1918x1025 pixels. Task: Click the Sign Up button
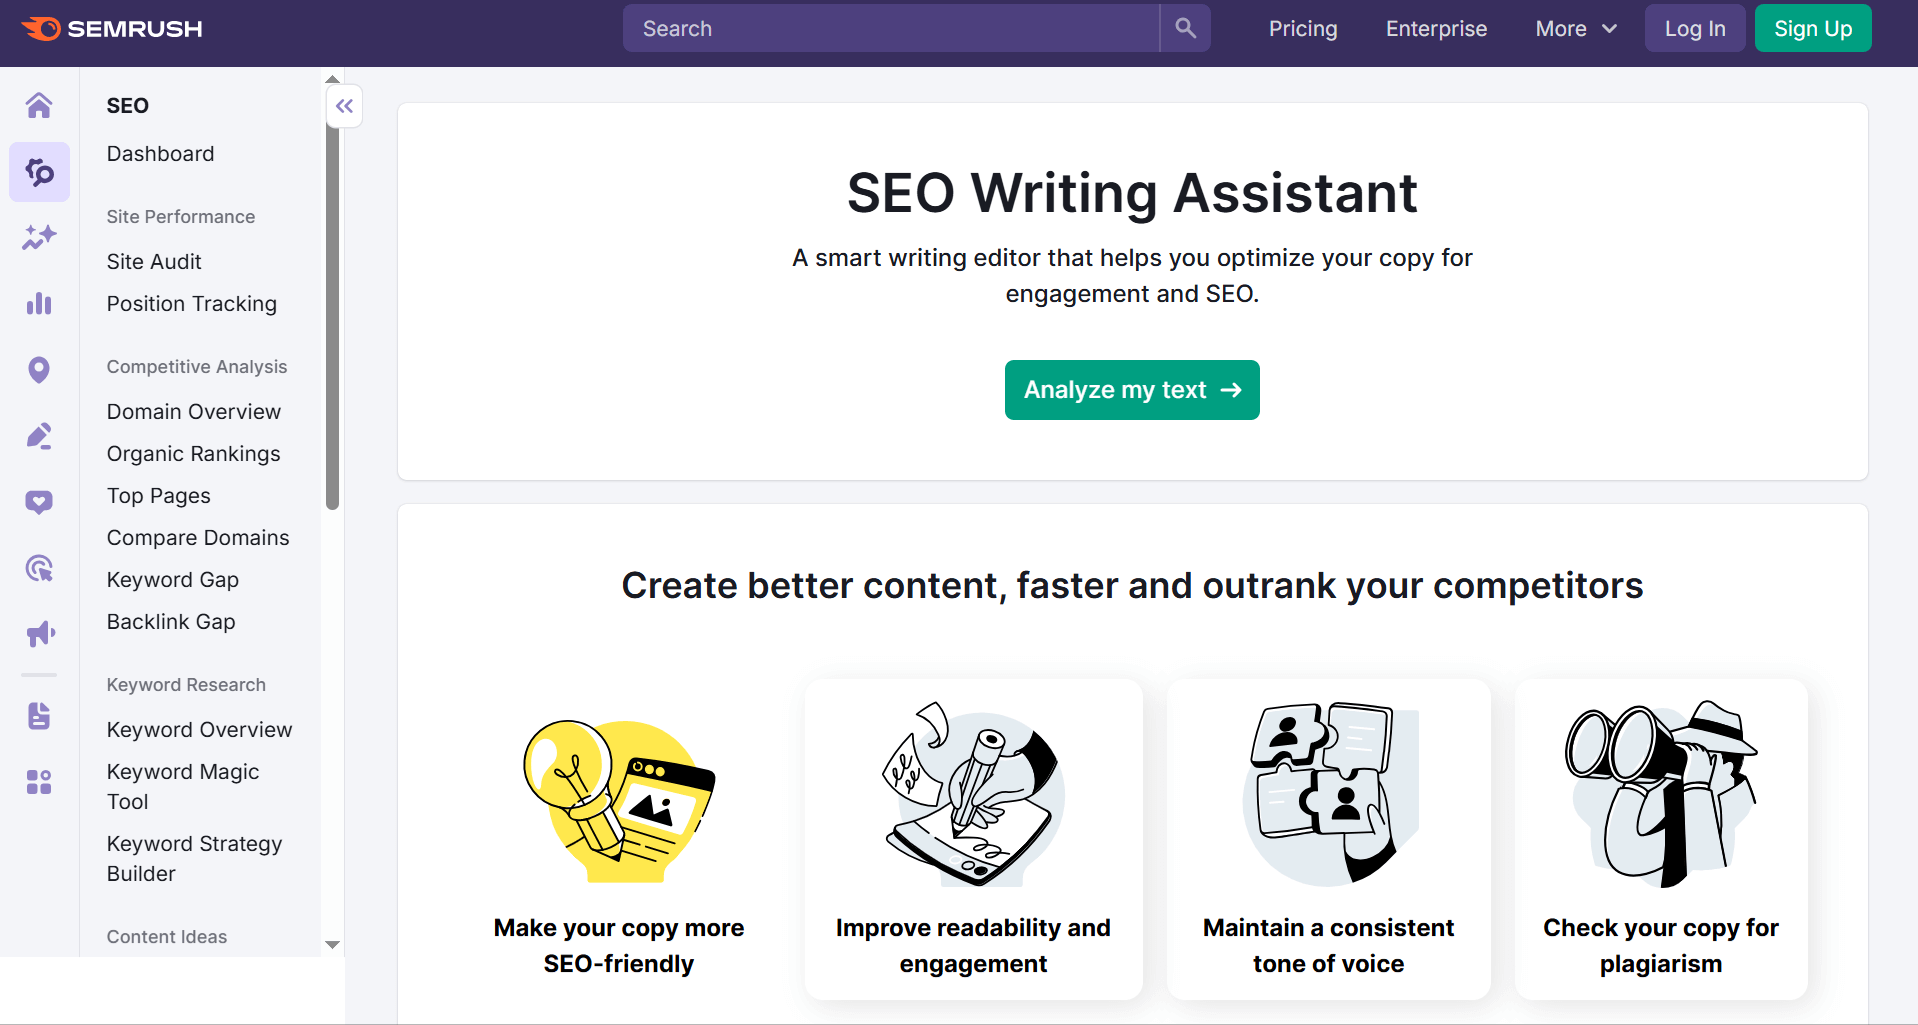point(1812,29)
